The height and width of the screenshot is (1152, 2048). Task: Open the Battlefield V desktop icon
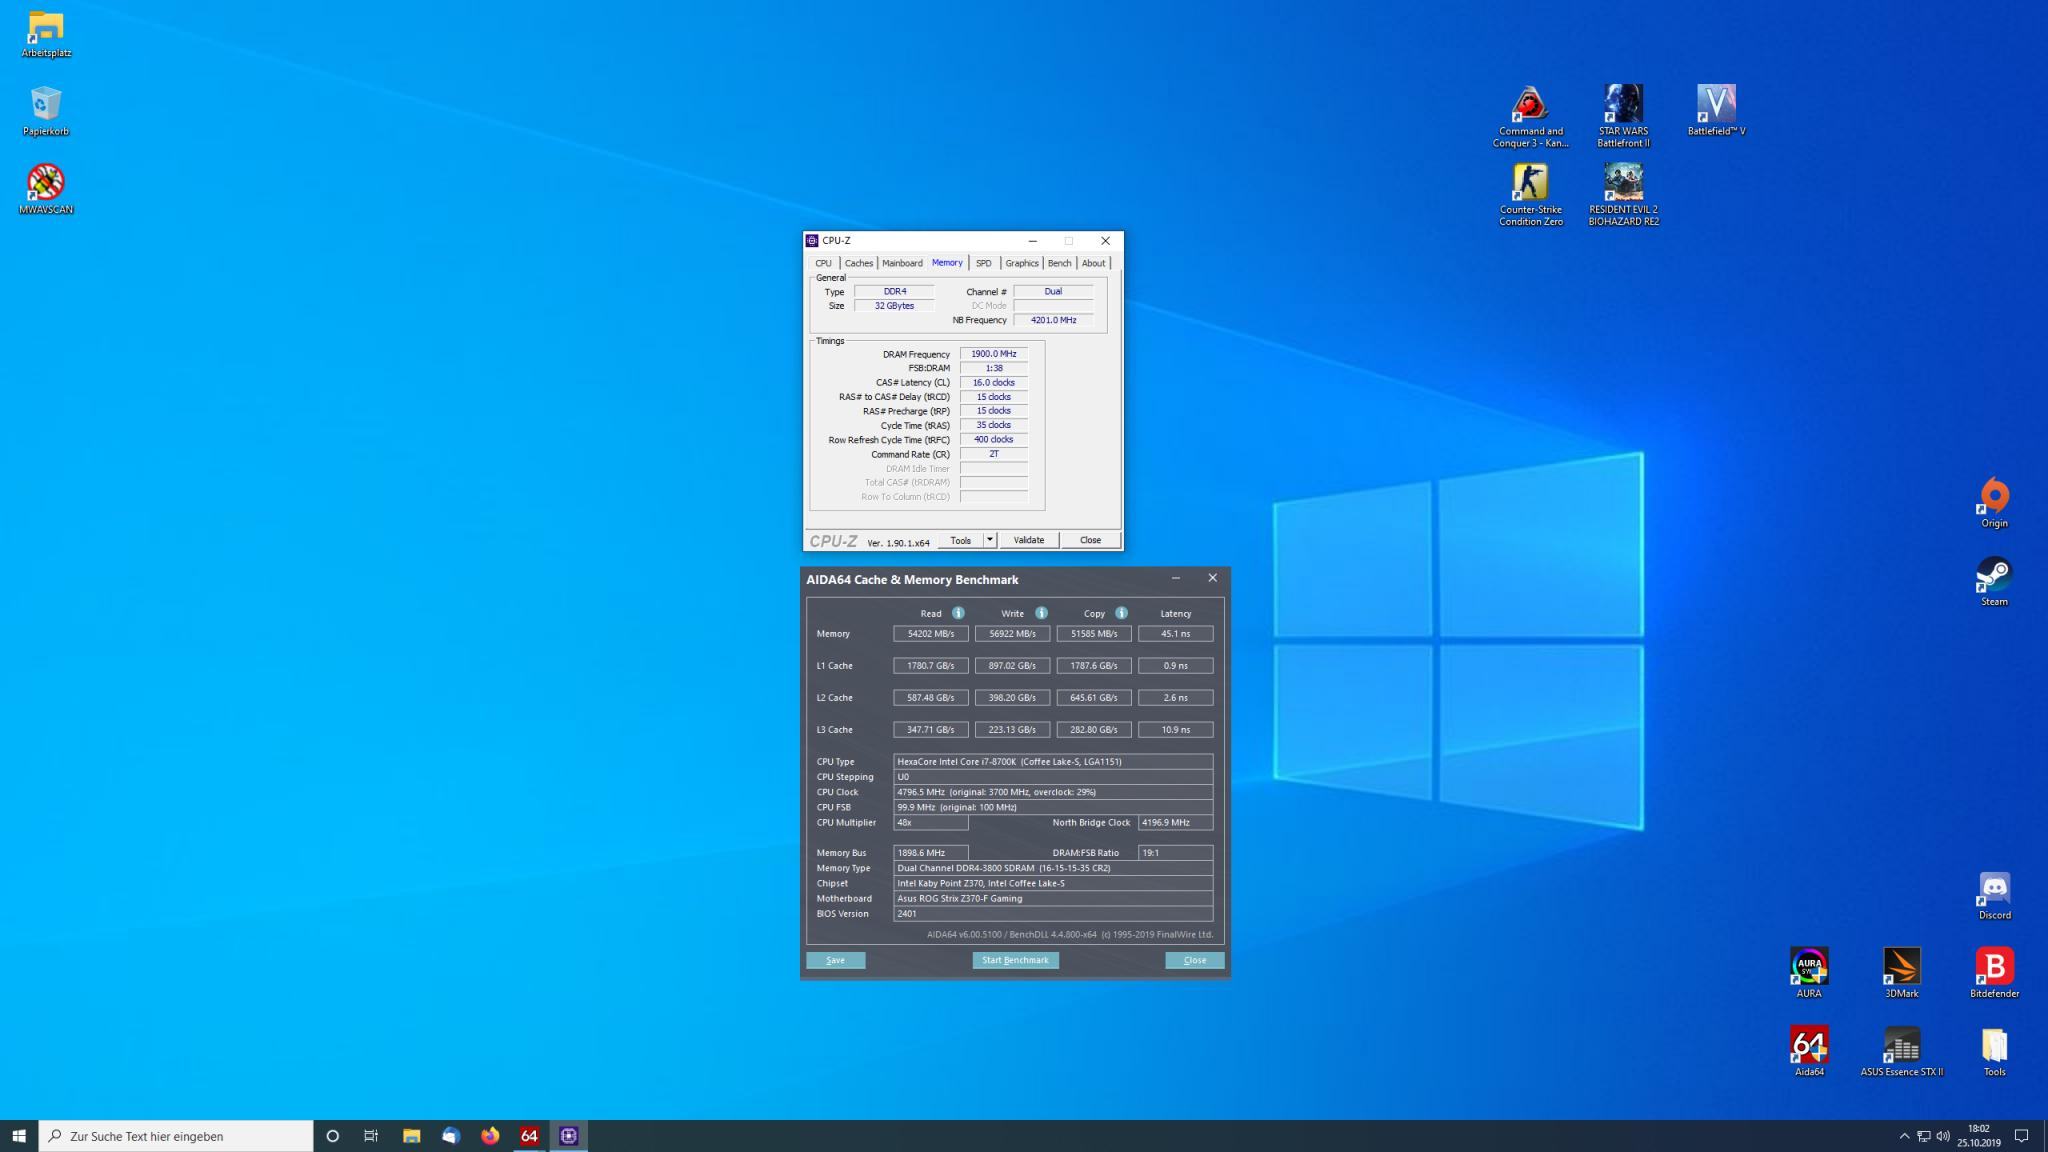1716,104
